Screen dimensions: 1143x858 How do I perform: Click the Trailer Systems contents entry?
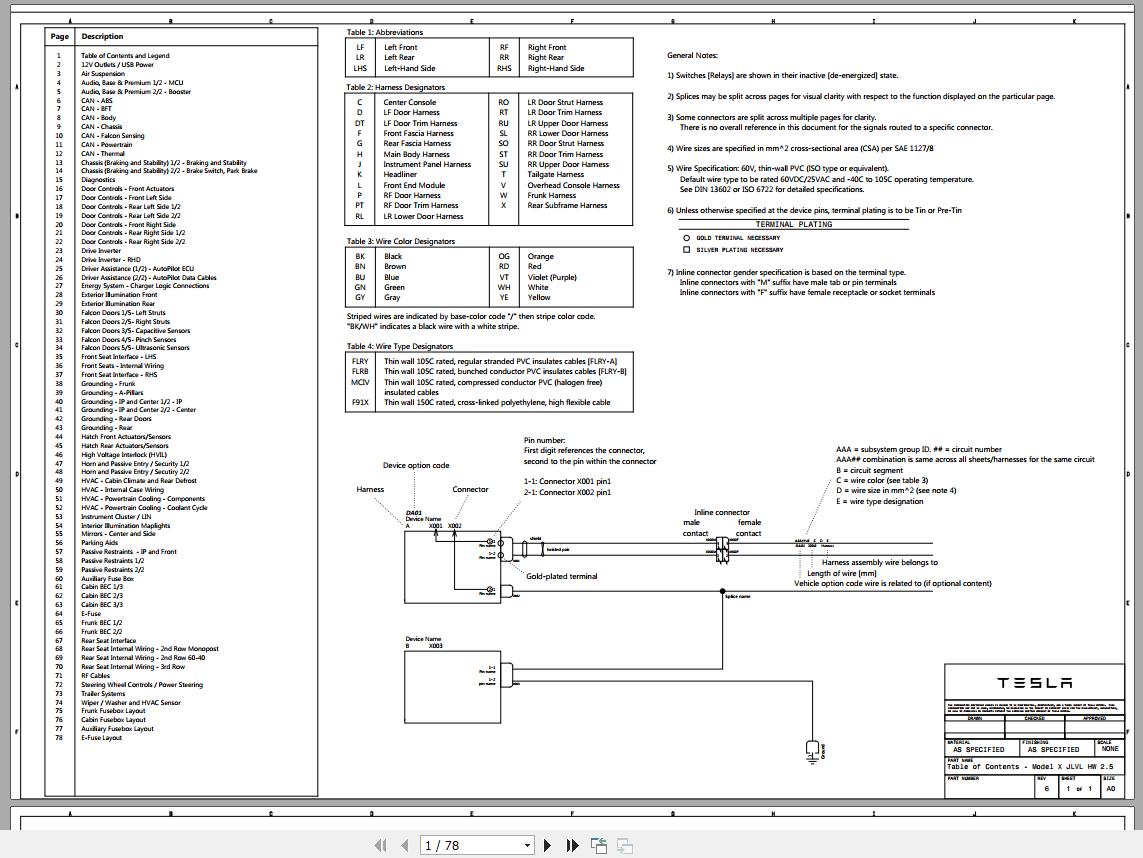pos(104,693)
